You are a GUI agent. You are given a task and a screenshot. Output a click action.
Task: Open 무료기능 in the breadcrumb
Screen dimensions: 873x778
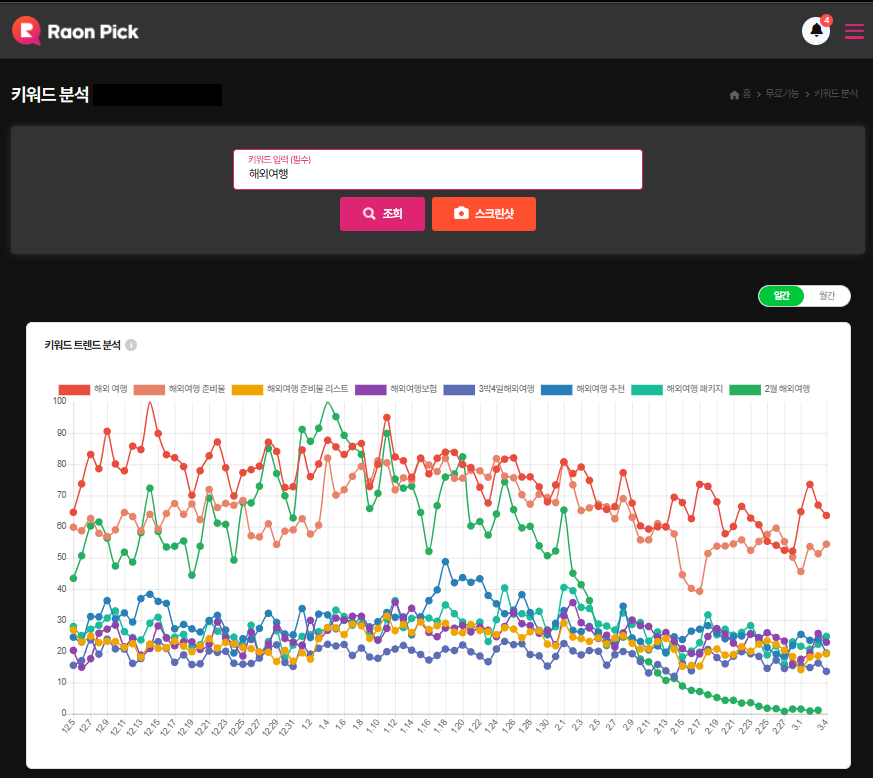click(x=781, y=95)
